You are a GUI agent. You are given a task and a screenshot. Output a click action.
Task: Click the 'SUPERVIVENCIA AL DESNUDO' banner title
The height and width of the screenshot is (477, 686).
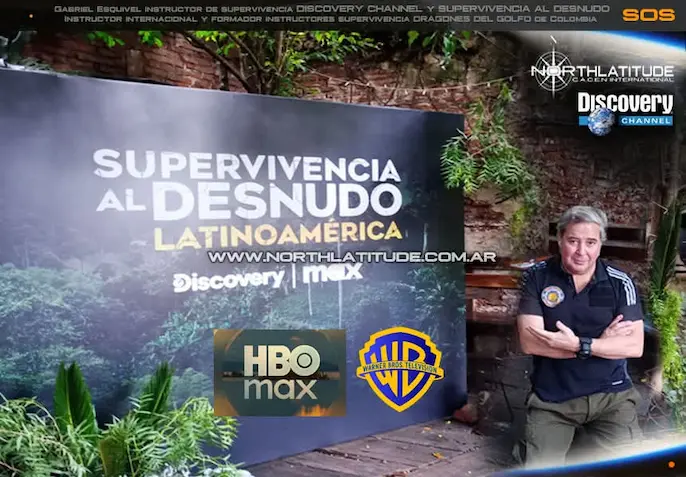(248, 184)
